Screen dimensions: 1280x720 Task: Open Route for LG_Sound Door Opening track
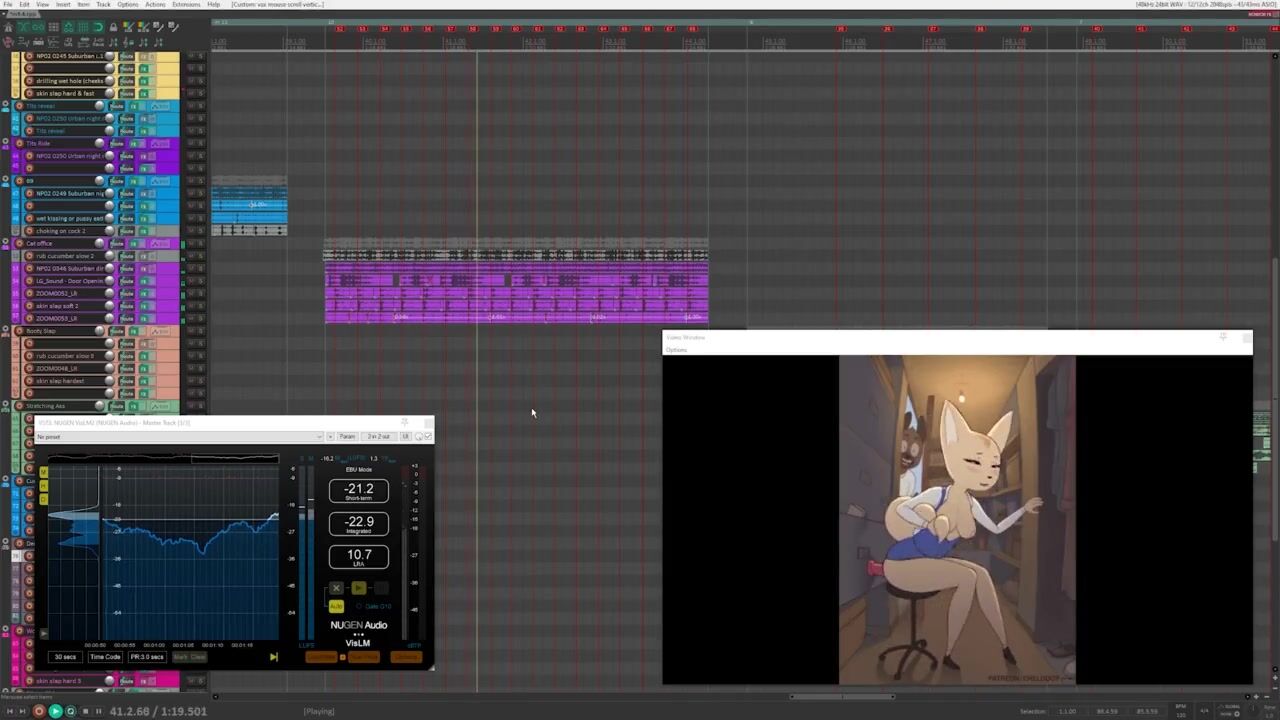[127, 281]
